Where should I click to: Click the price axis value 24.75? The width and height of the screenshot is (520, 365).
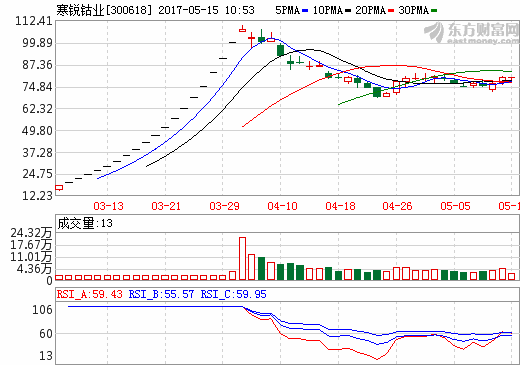click(x=37, y=174)
